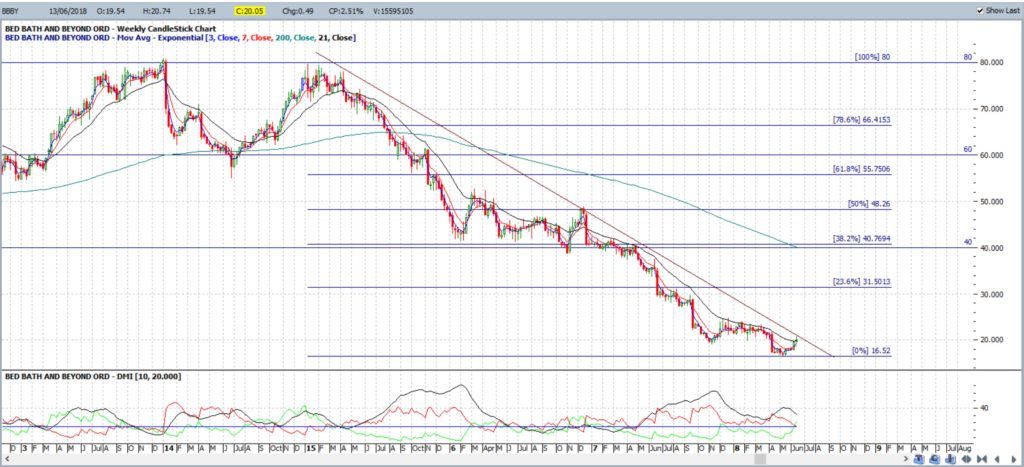Click the open value O:19.54

click(110, 11)
